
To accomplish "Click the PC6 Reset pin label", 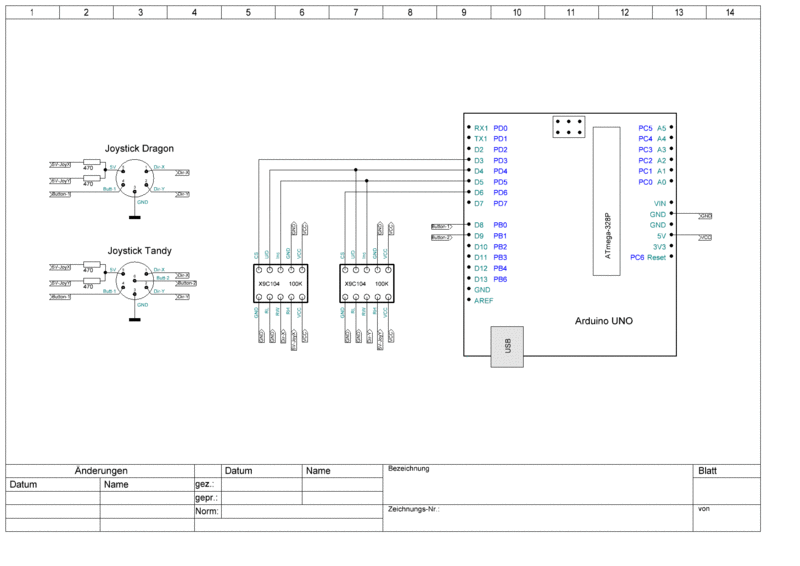I will point(648,257).
